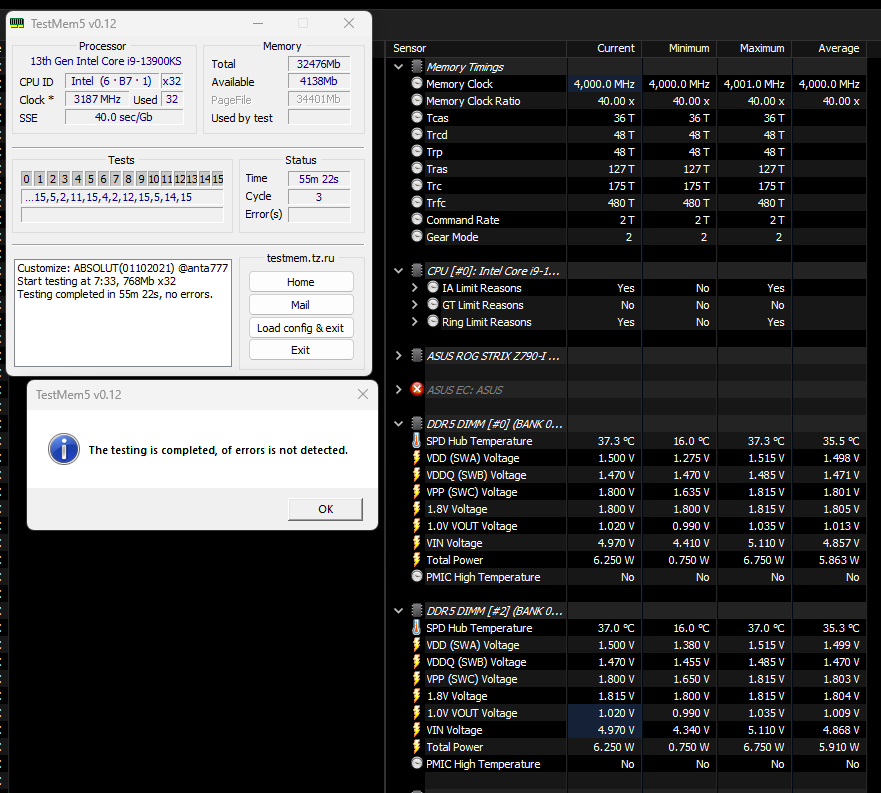Click the Tcas sensor icon

coord(416,117)
